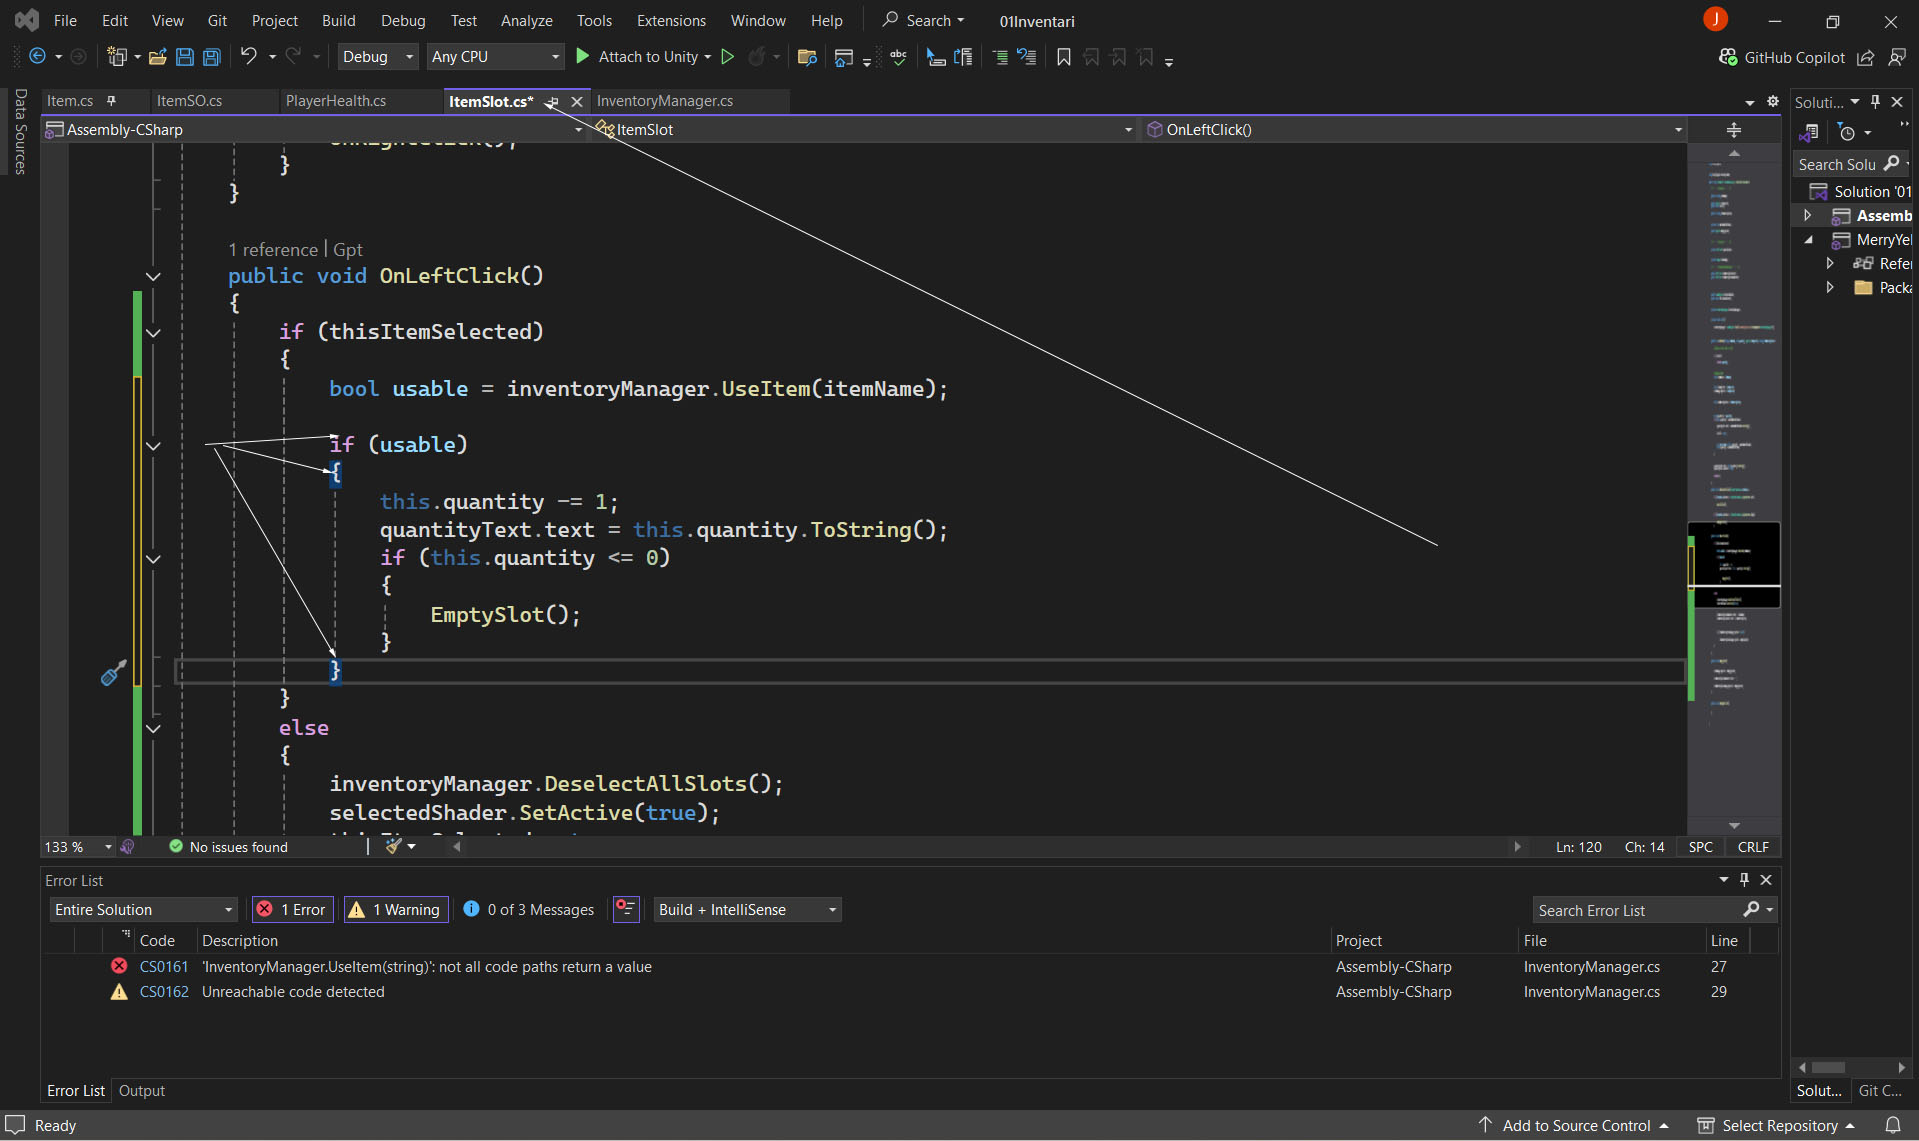
Task: Click the Search Error List field
Action: click(1637, 910)
